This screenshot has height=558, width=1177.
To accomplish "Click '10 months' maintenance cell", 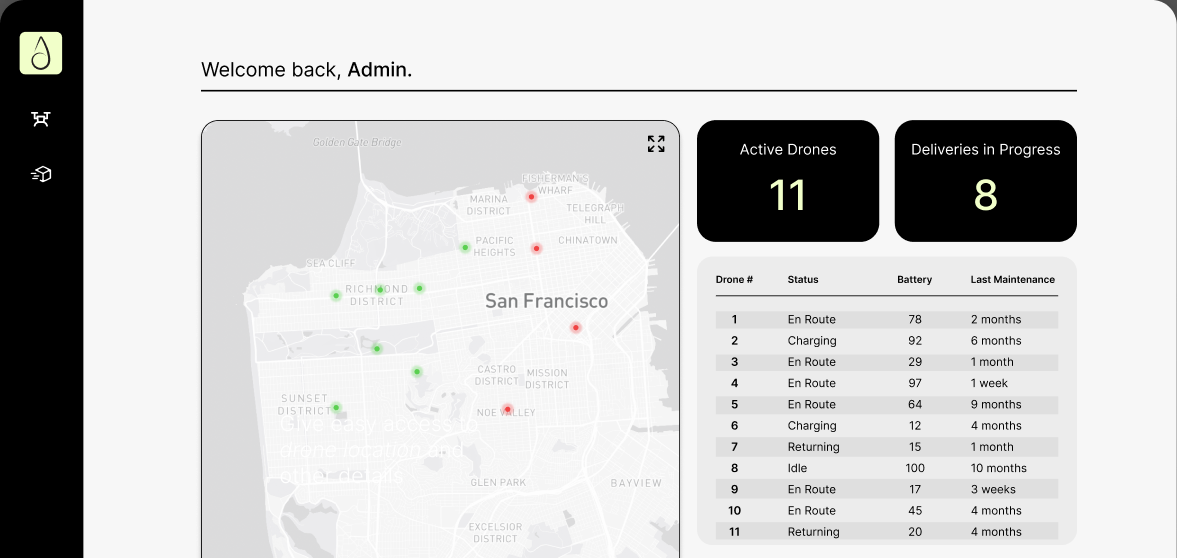I will [998, 468].
